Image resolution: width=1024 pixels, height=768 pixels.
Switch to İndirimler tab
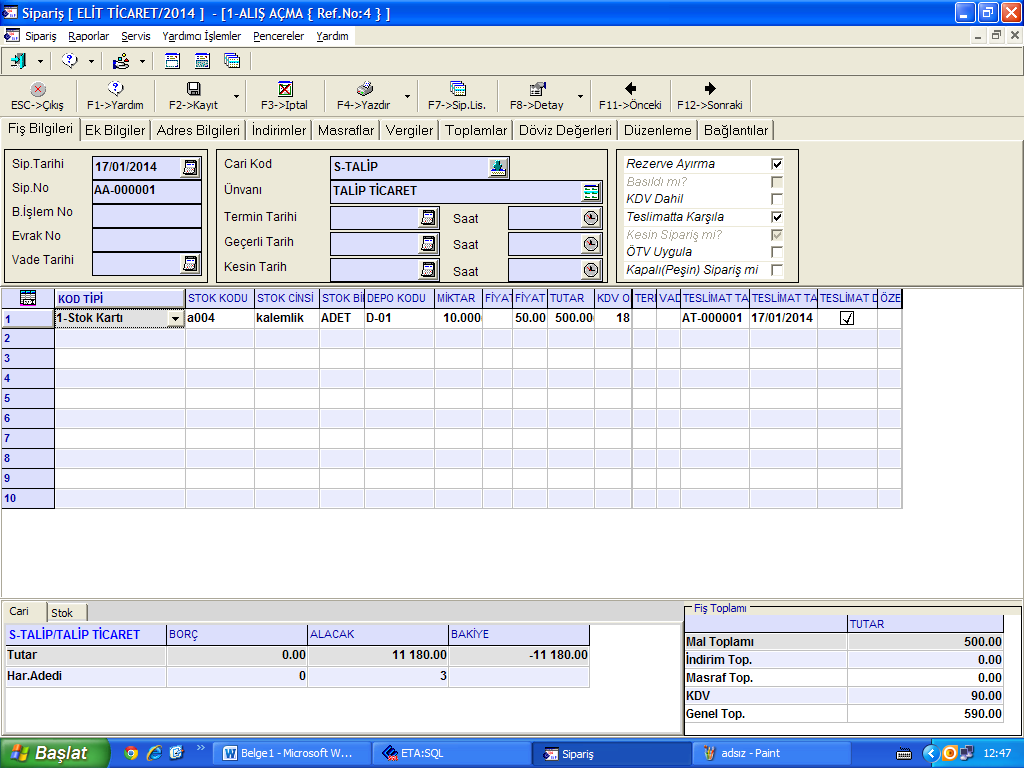pyautogui.click(x=279, y=130)
